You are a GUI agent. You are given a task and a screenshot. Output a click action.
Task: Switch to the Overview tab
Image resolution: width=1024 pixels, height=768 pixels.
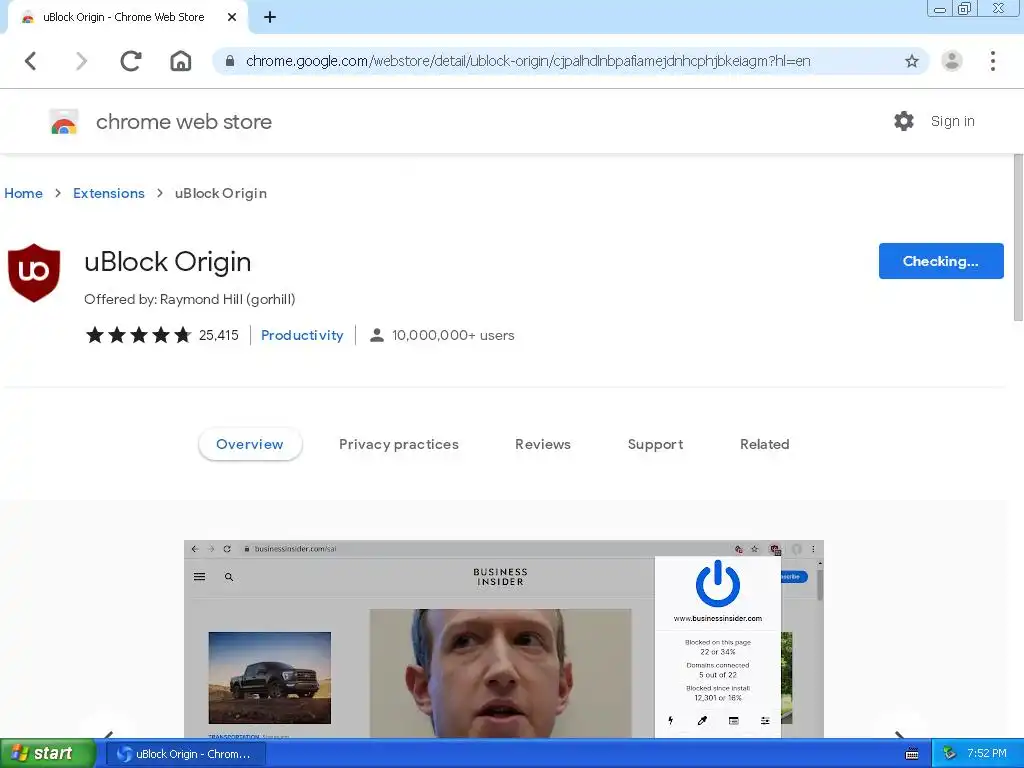[250, 444]
